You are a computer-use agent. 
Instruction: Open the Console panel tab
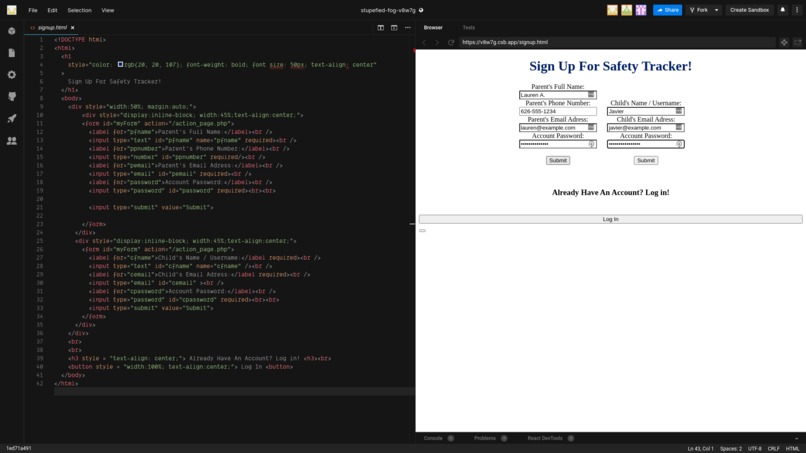pos(433,439)
